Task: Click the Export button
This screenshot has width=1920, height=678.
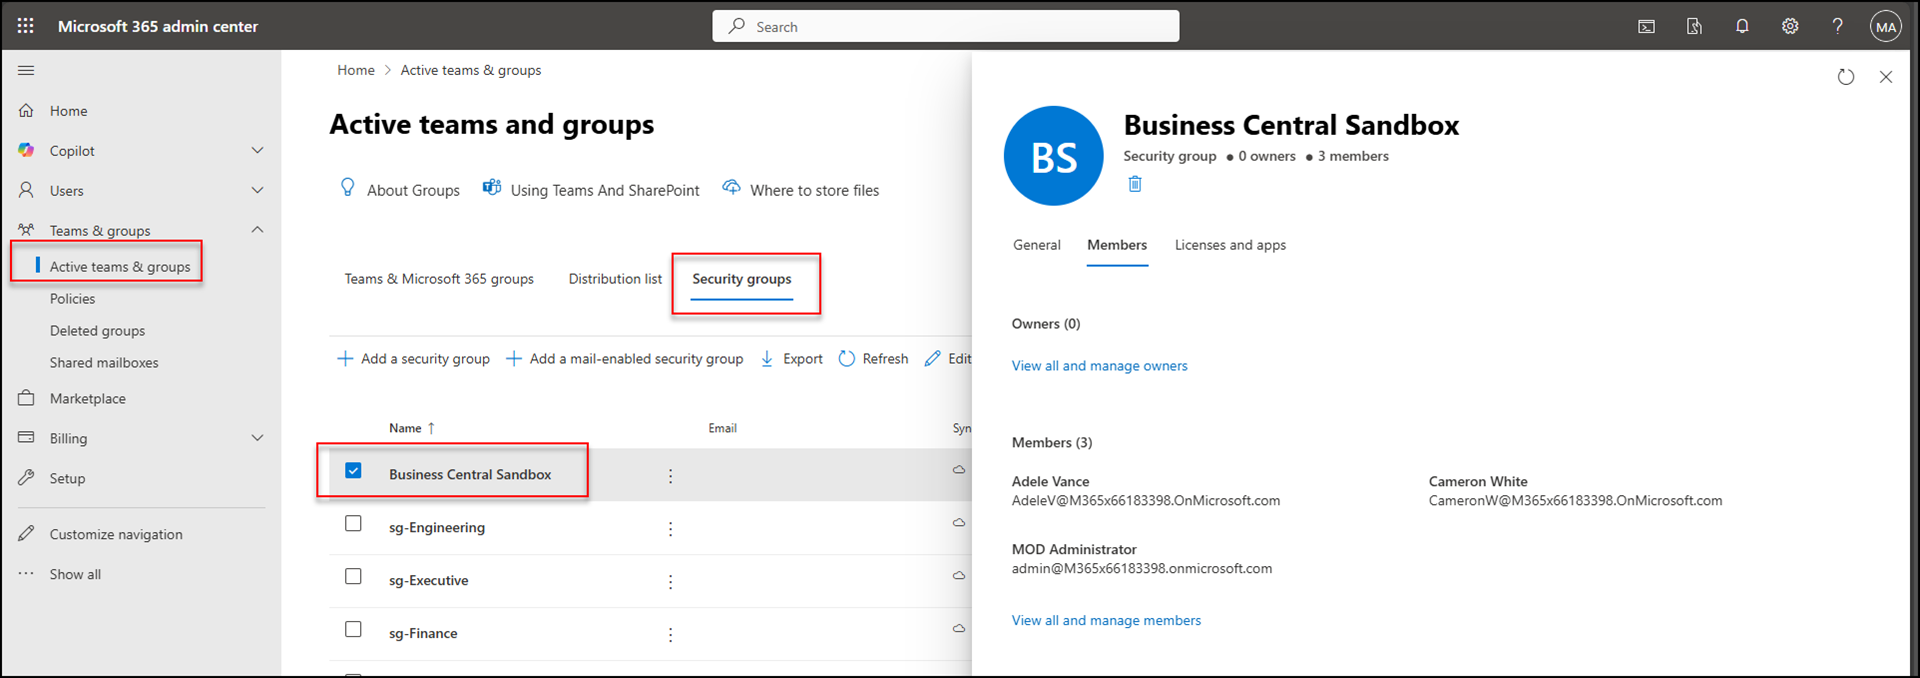Action: (791, 359)
